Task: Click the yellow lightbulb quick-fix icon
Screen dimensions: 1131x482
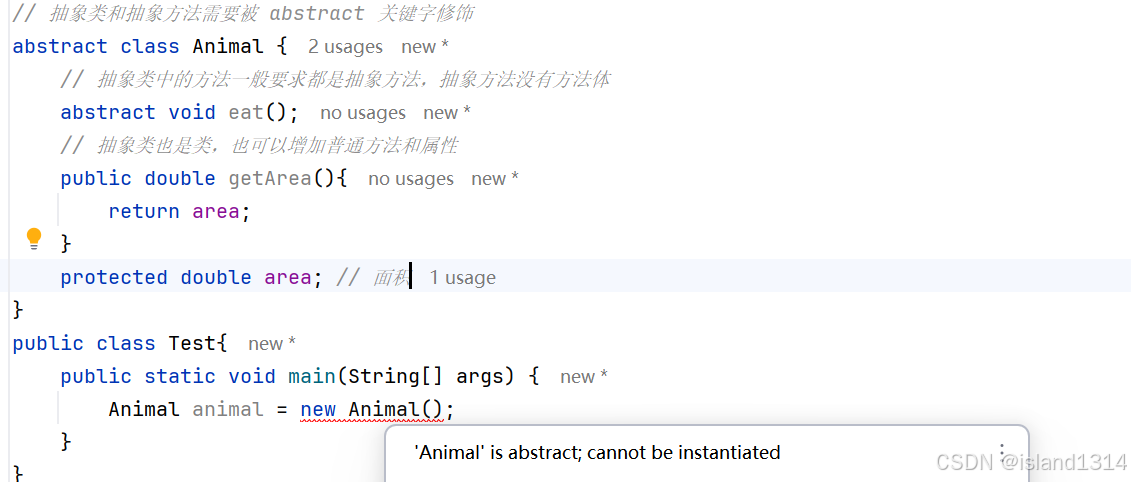Action: 34,239
